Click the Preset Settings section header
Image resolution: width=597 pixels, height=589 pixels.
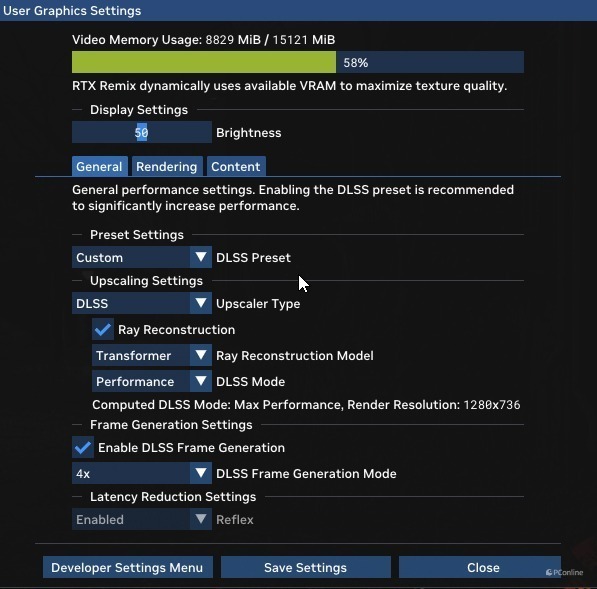tap(137, 235)
